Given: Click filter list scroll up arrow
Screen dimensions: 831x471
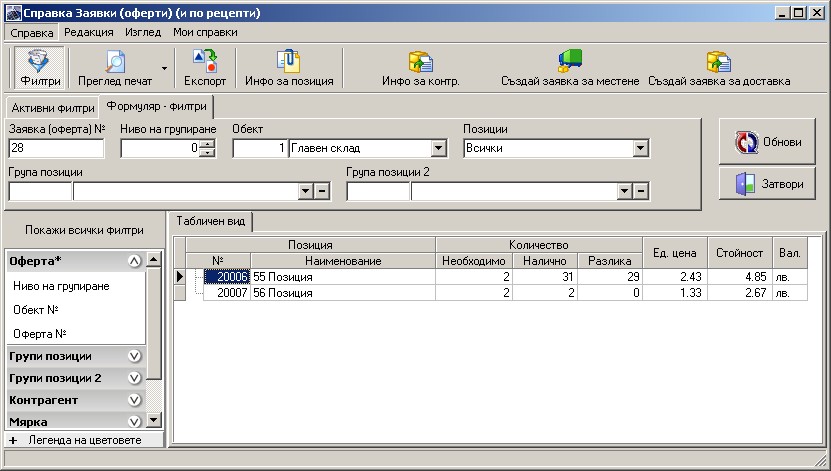Looking at the screenshot, I should coord(154,259).
